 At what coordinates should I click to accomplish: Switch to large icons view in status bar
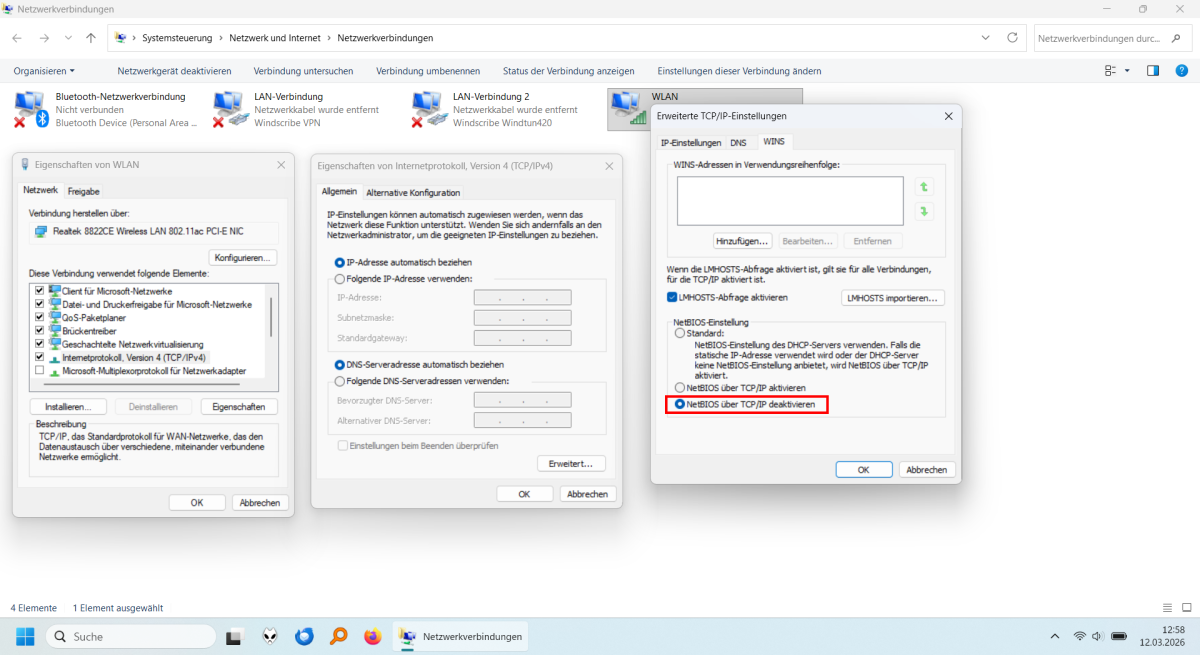(x=1186, y=607)
